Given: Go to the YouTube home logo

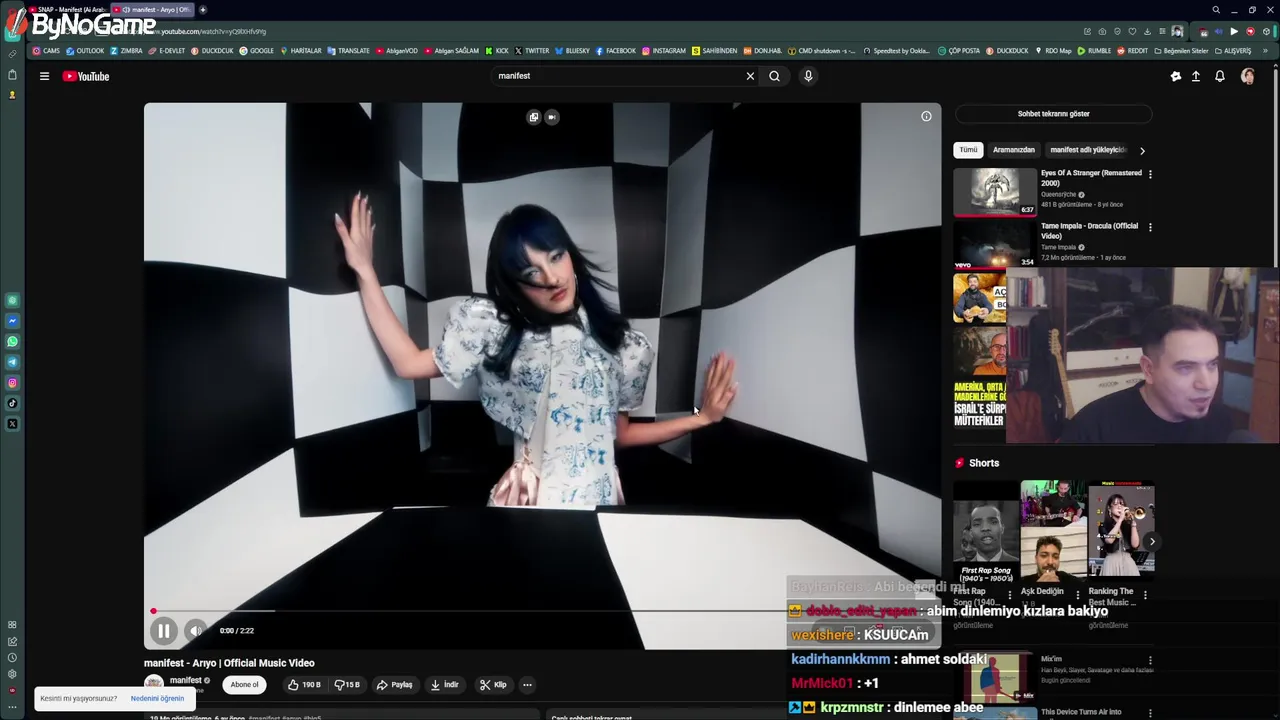Looking at the screenshot, I should 86,76.
